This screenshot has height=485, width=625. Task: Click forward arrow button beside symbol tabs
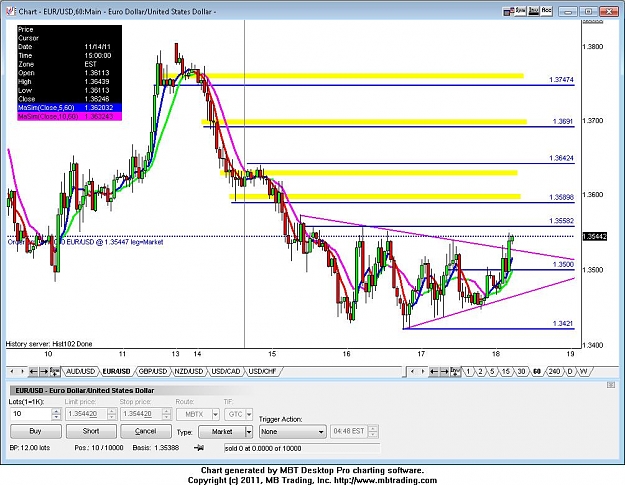coord(44,371)
